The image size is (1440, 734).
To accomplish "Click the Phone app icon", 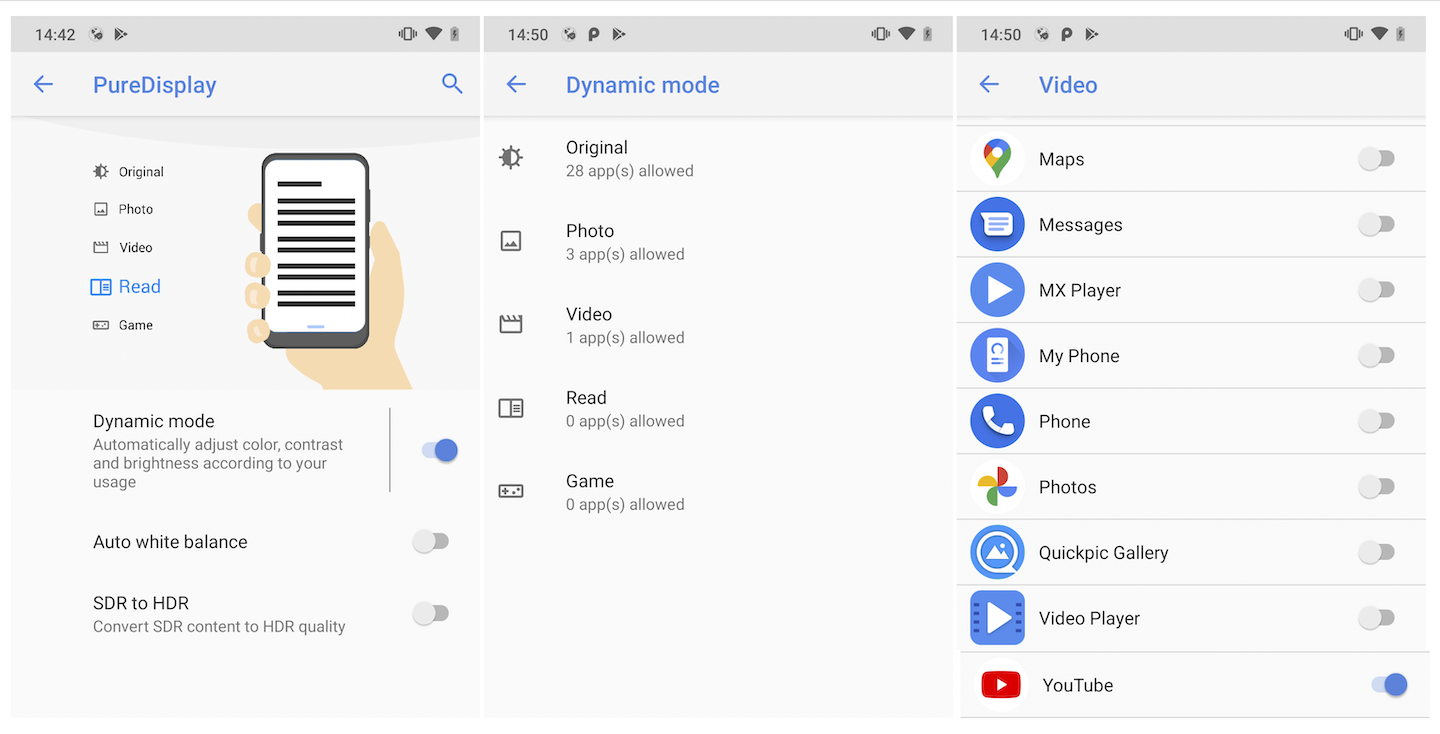I will coord(997,421).
